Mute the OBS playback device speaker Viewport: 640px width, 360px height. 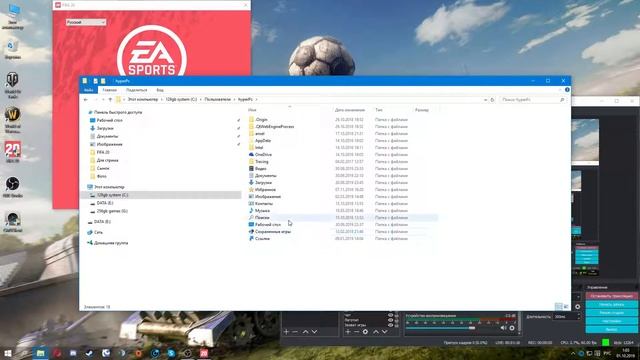tap(503, 328)
